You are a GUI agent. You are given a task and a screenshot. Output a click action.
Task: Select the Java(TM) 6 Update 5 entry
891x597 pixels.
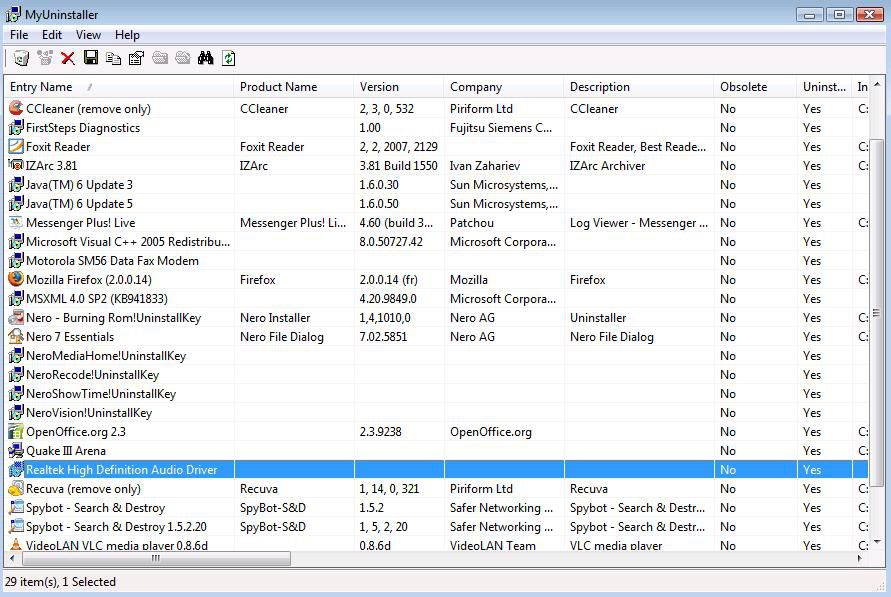point(79,203)
